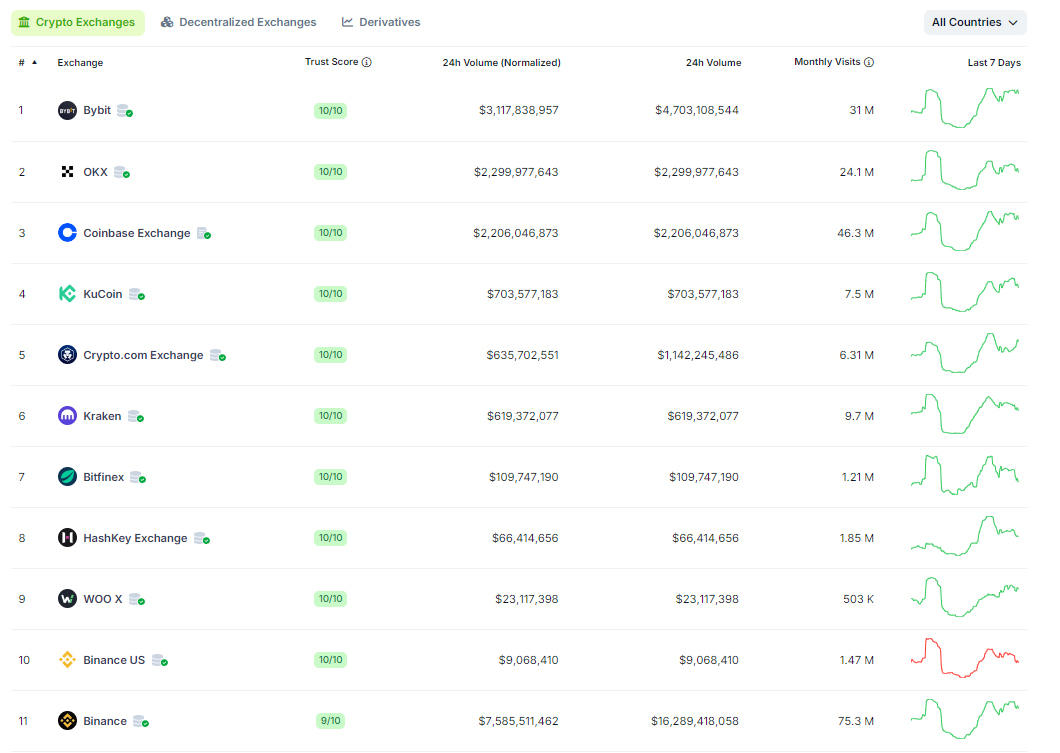This screenshot has height=753, width=1060.
Task: Click the Monthly Visits info icon
Action: pos(869,62)
